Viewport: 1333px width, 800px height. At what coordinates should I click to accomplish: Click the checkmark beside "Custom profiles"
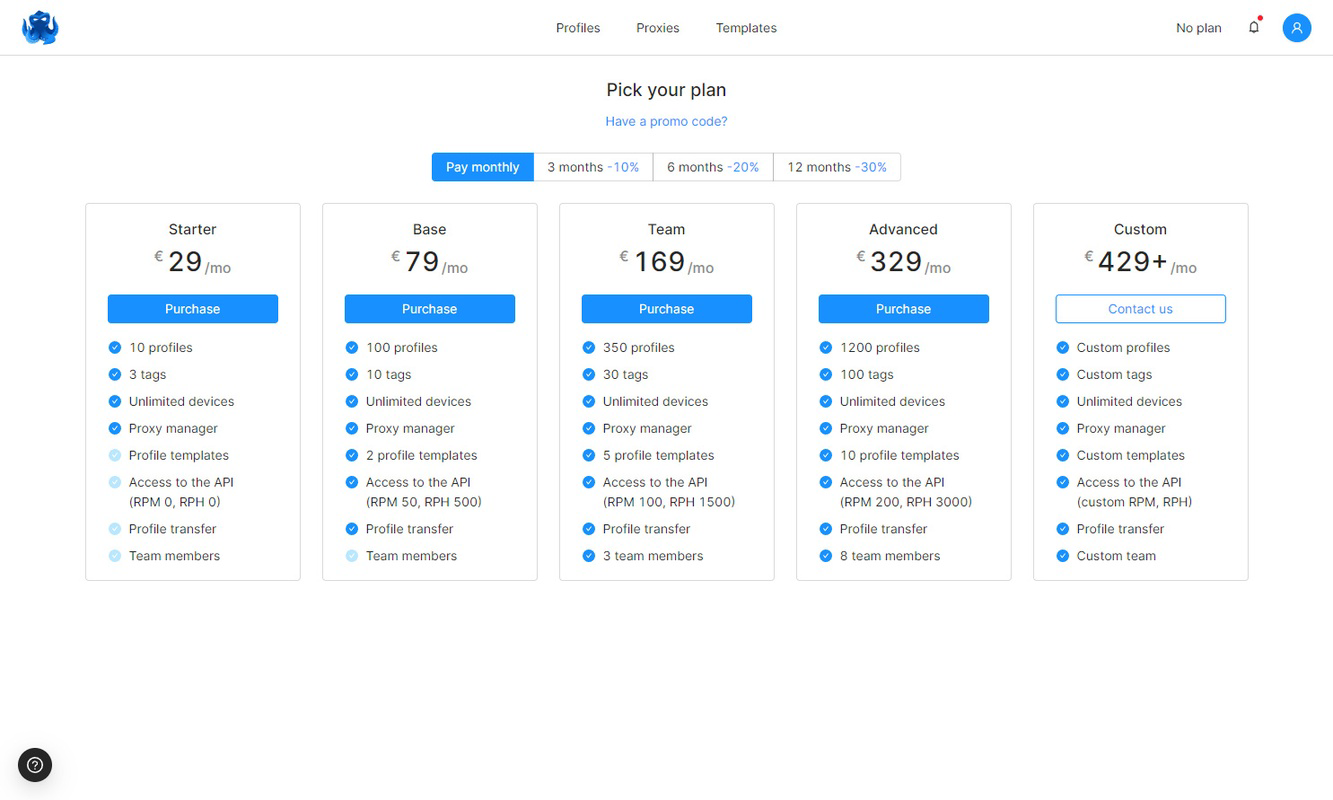click(1062, 347)
